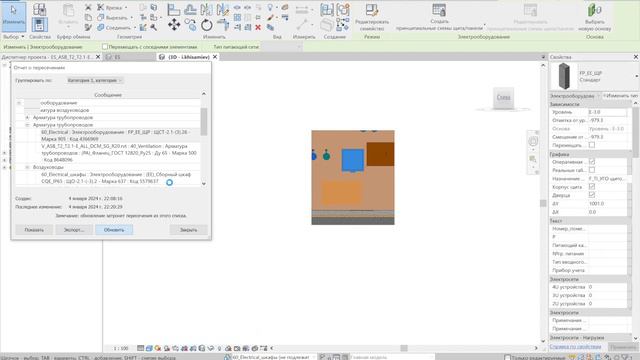Toggle Оперативная checkbox in Графика
Screen dimensions: 640x360
(591, 162)
